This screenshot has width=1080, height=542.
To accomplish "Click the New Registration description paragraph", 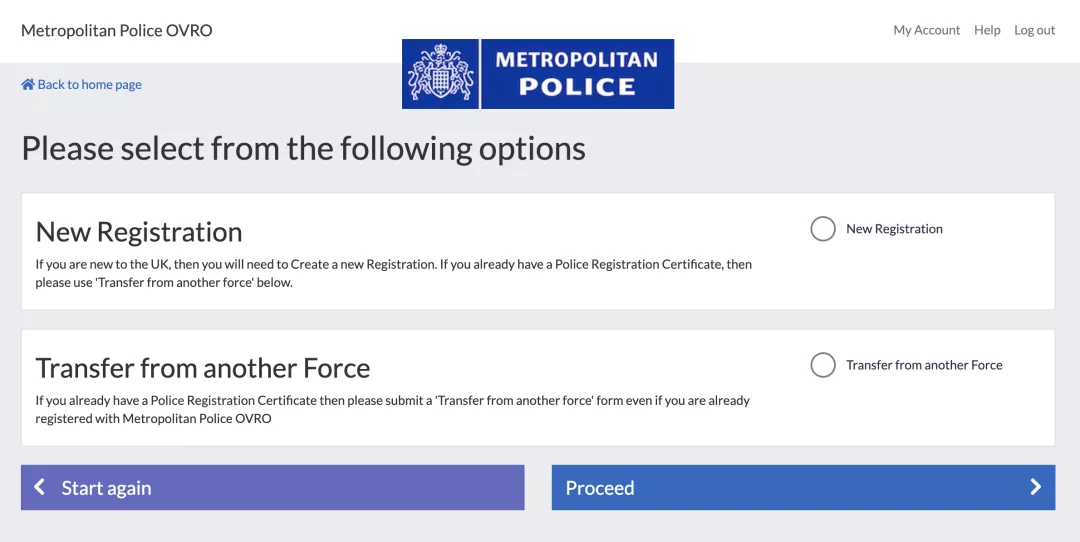I will (x=393, y=273).
